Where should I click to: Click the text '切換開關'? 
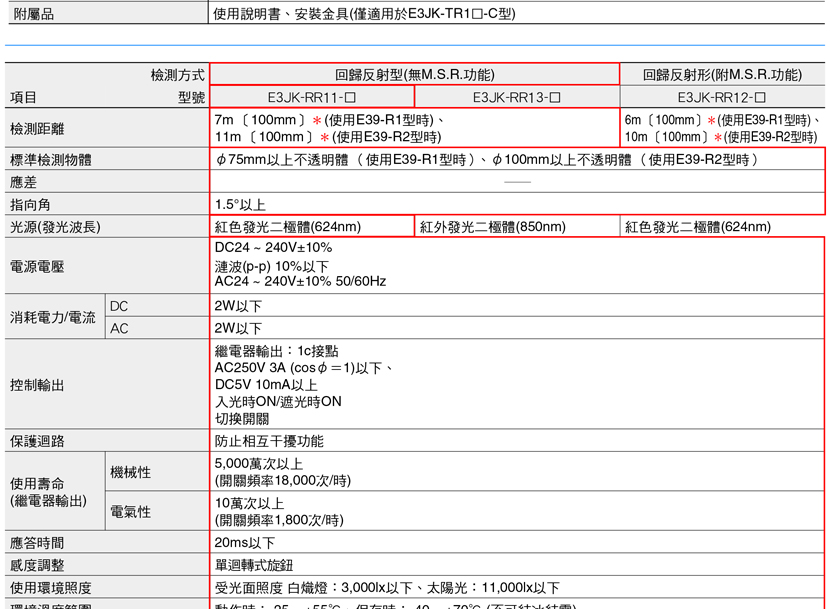pyautogui.click(x=242, y=418)
